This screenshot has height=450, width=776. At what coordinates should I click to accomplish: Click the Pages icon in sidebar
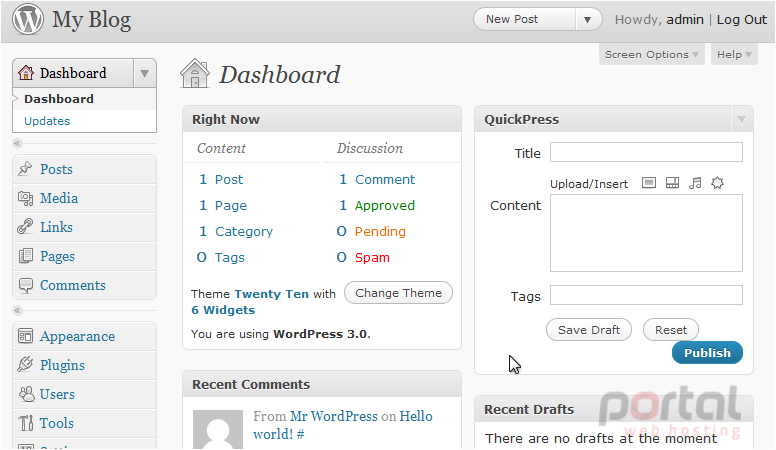point(25,256)
